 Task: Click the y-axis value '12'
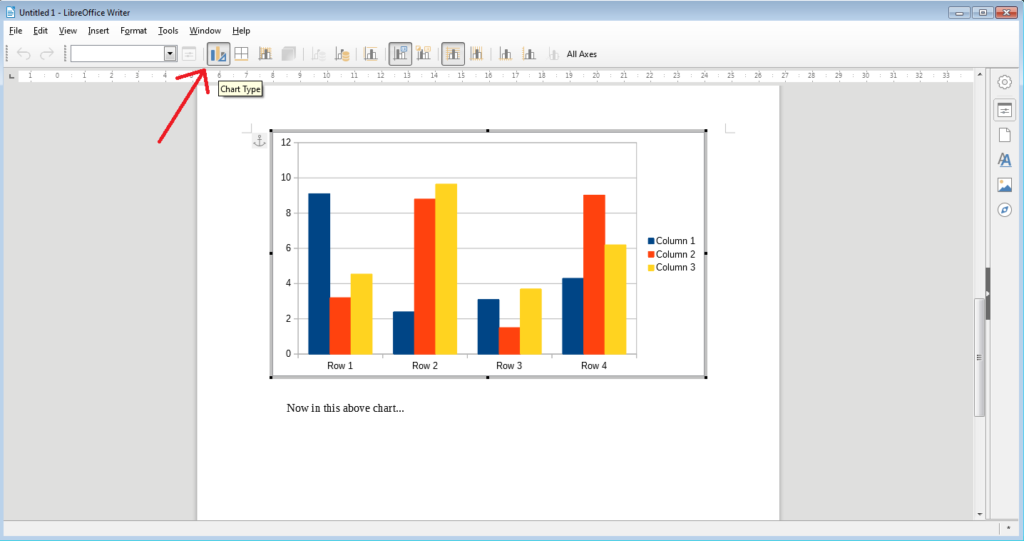(x=286, y=142)
